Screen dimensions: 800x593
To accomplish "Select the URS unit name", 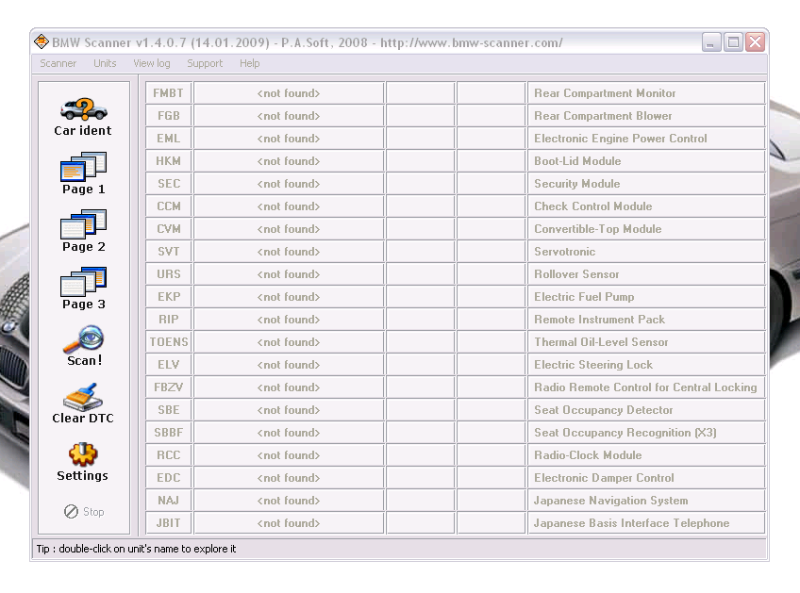I will click(x=168, y=274).
